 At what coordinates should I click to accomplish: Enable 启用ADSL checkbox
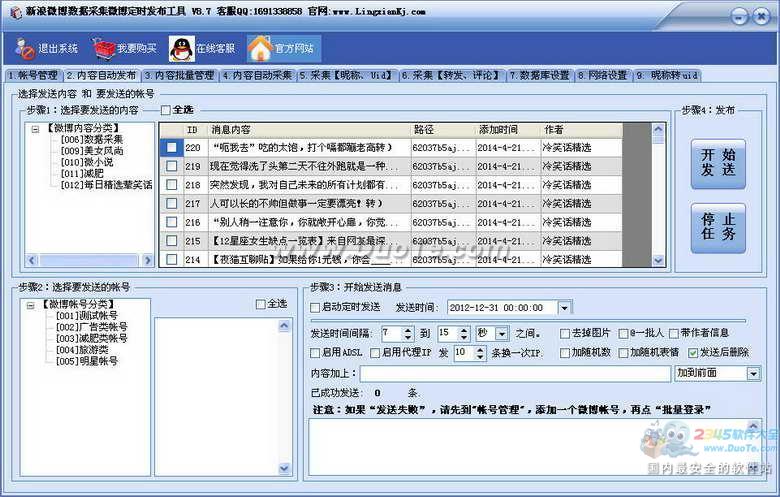tap(315, 353)
